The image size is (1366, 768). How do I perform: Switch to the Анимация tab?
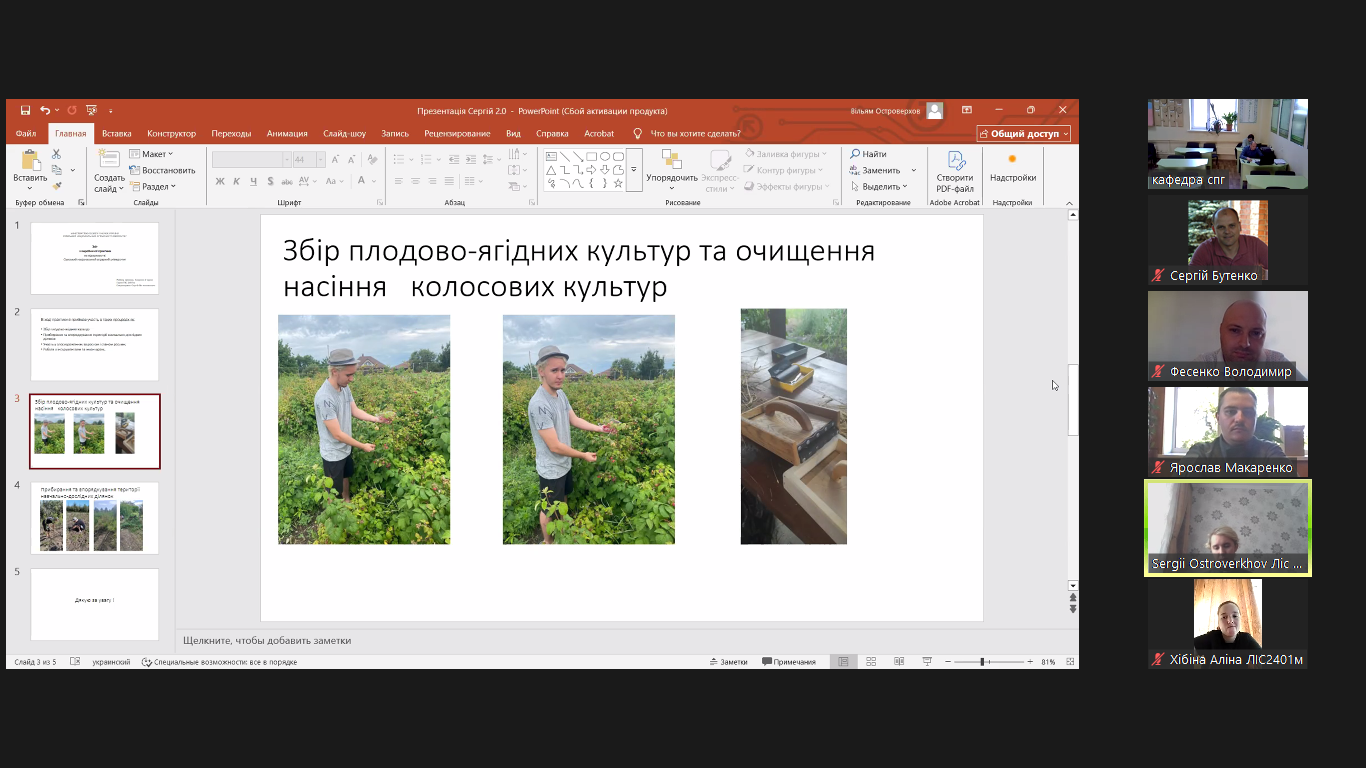point(287,134)
